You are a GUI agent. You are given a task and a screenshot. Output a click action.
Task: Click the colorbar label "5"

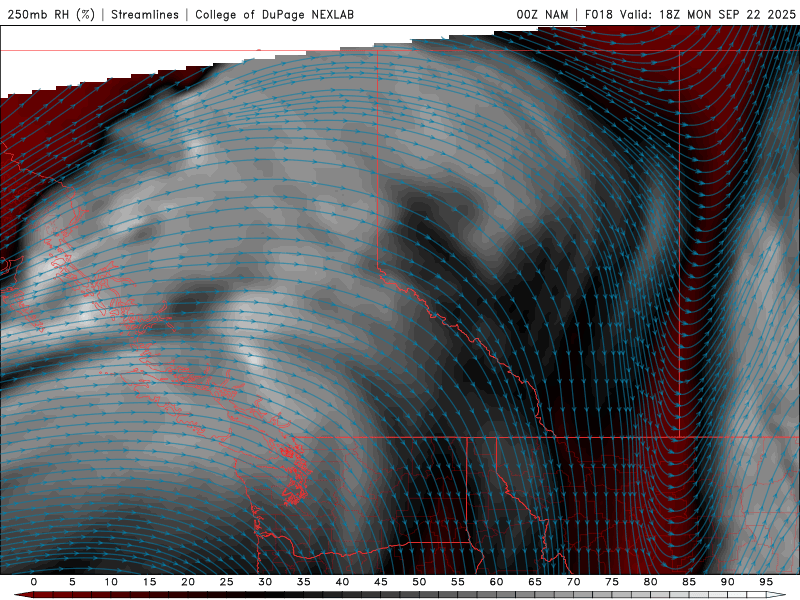pyautogui.click(x=72, y=582)
